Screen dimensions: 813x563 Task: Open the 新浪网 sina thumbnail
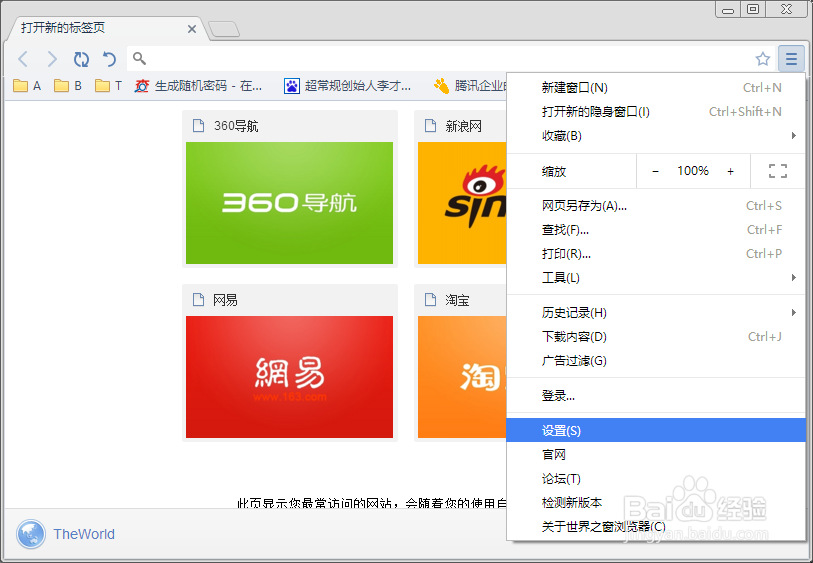pos(462,203)
